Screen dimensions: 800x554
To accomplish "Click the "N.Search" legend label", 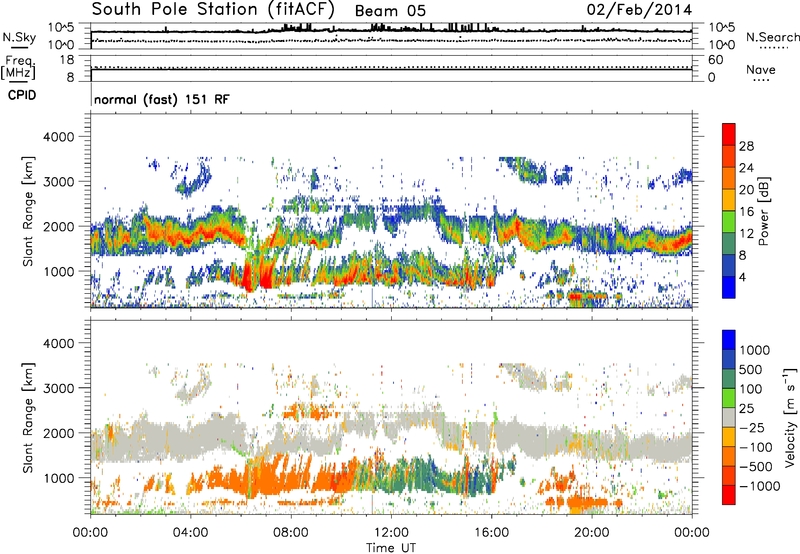I will 772,37.
